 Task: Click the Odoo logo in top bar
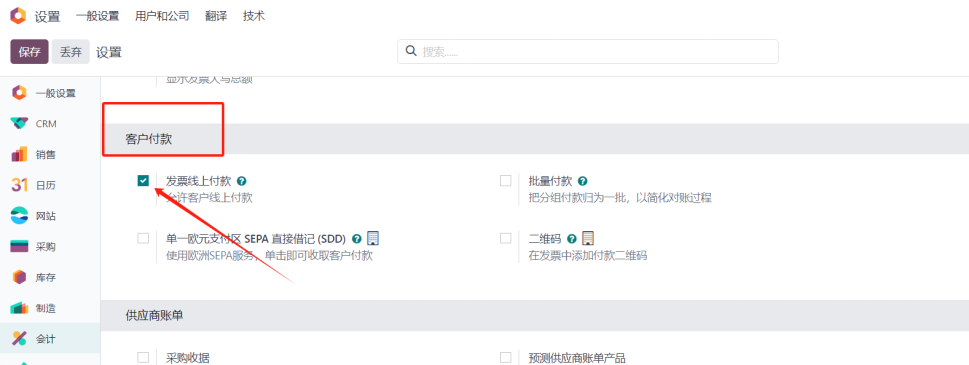19,16
